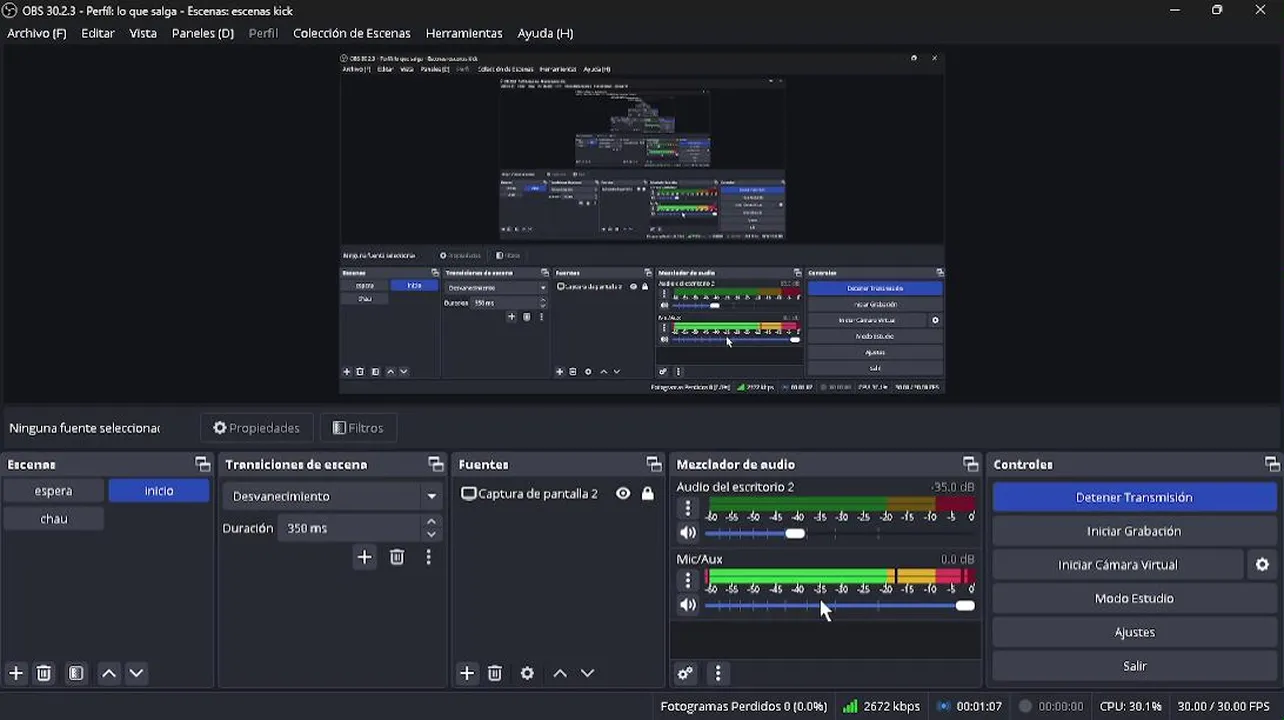Adjust Mic/Aux volume slider handle
The image size is (1284, 720).
point(965,606)
